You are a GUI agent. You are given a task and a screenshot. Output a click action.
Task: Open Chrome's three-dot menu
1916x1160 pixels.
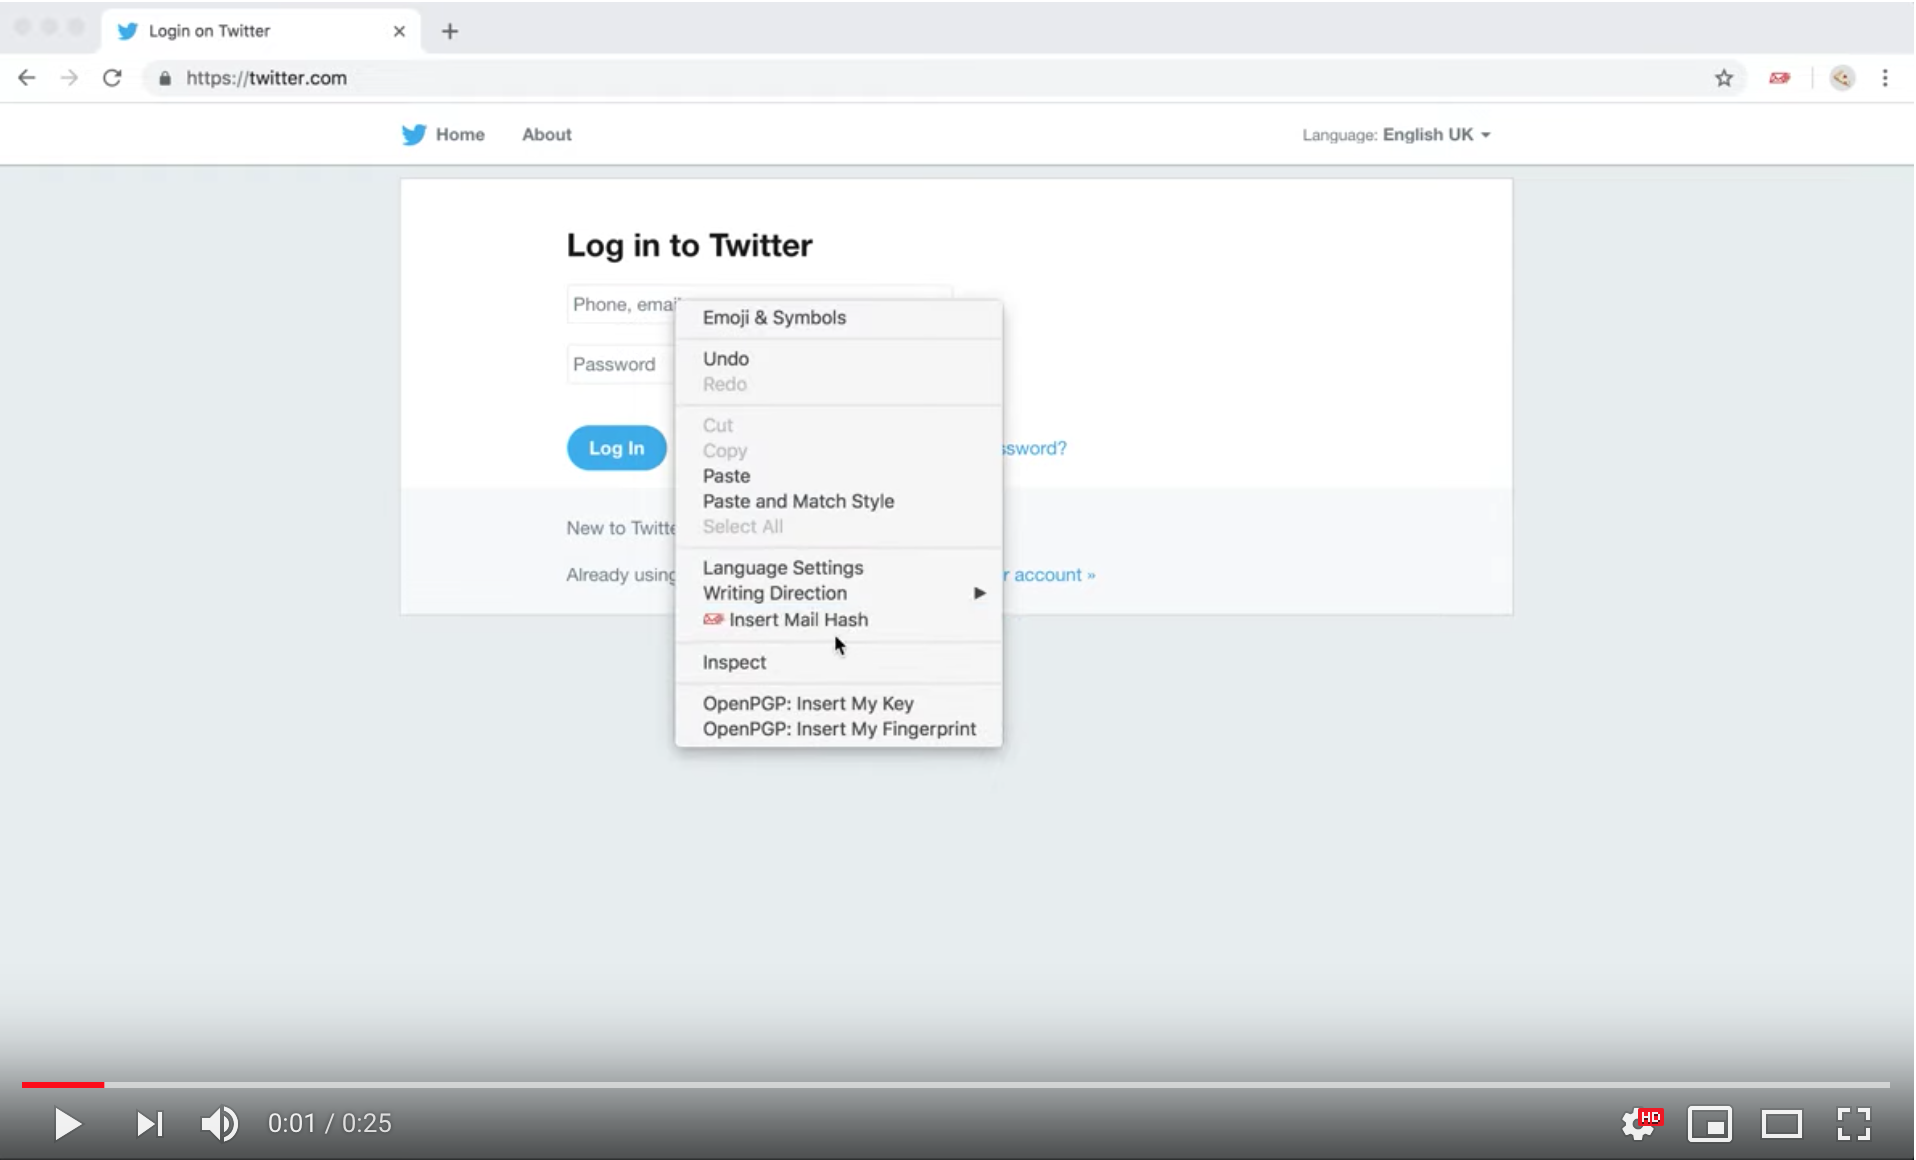1885,78
